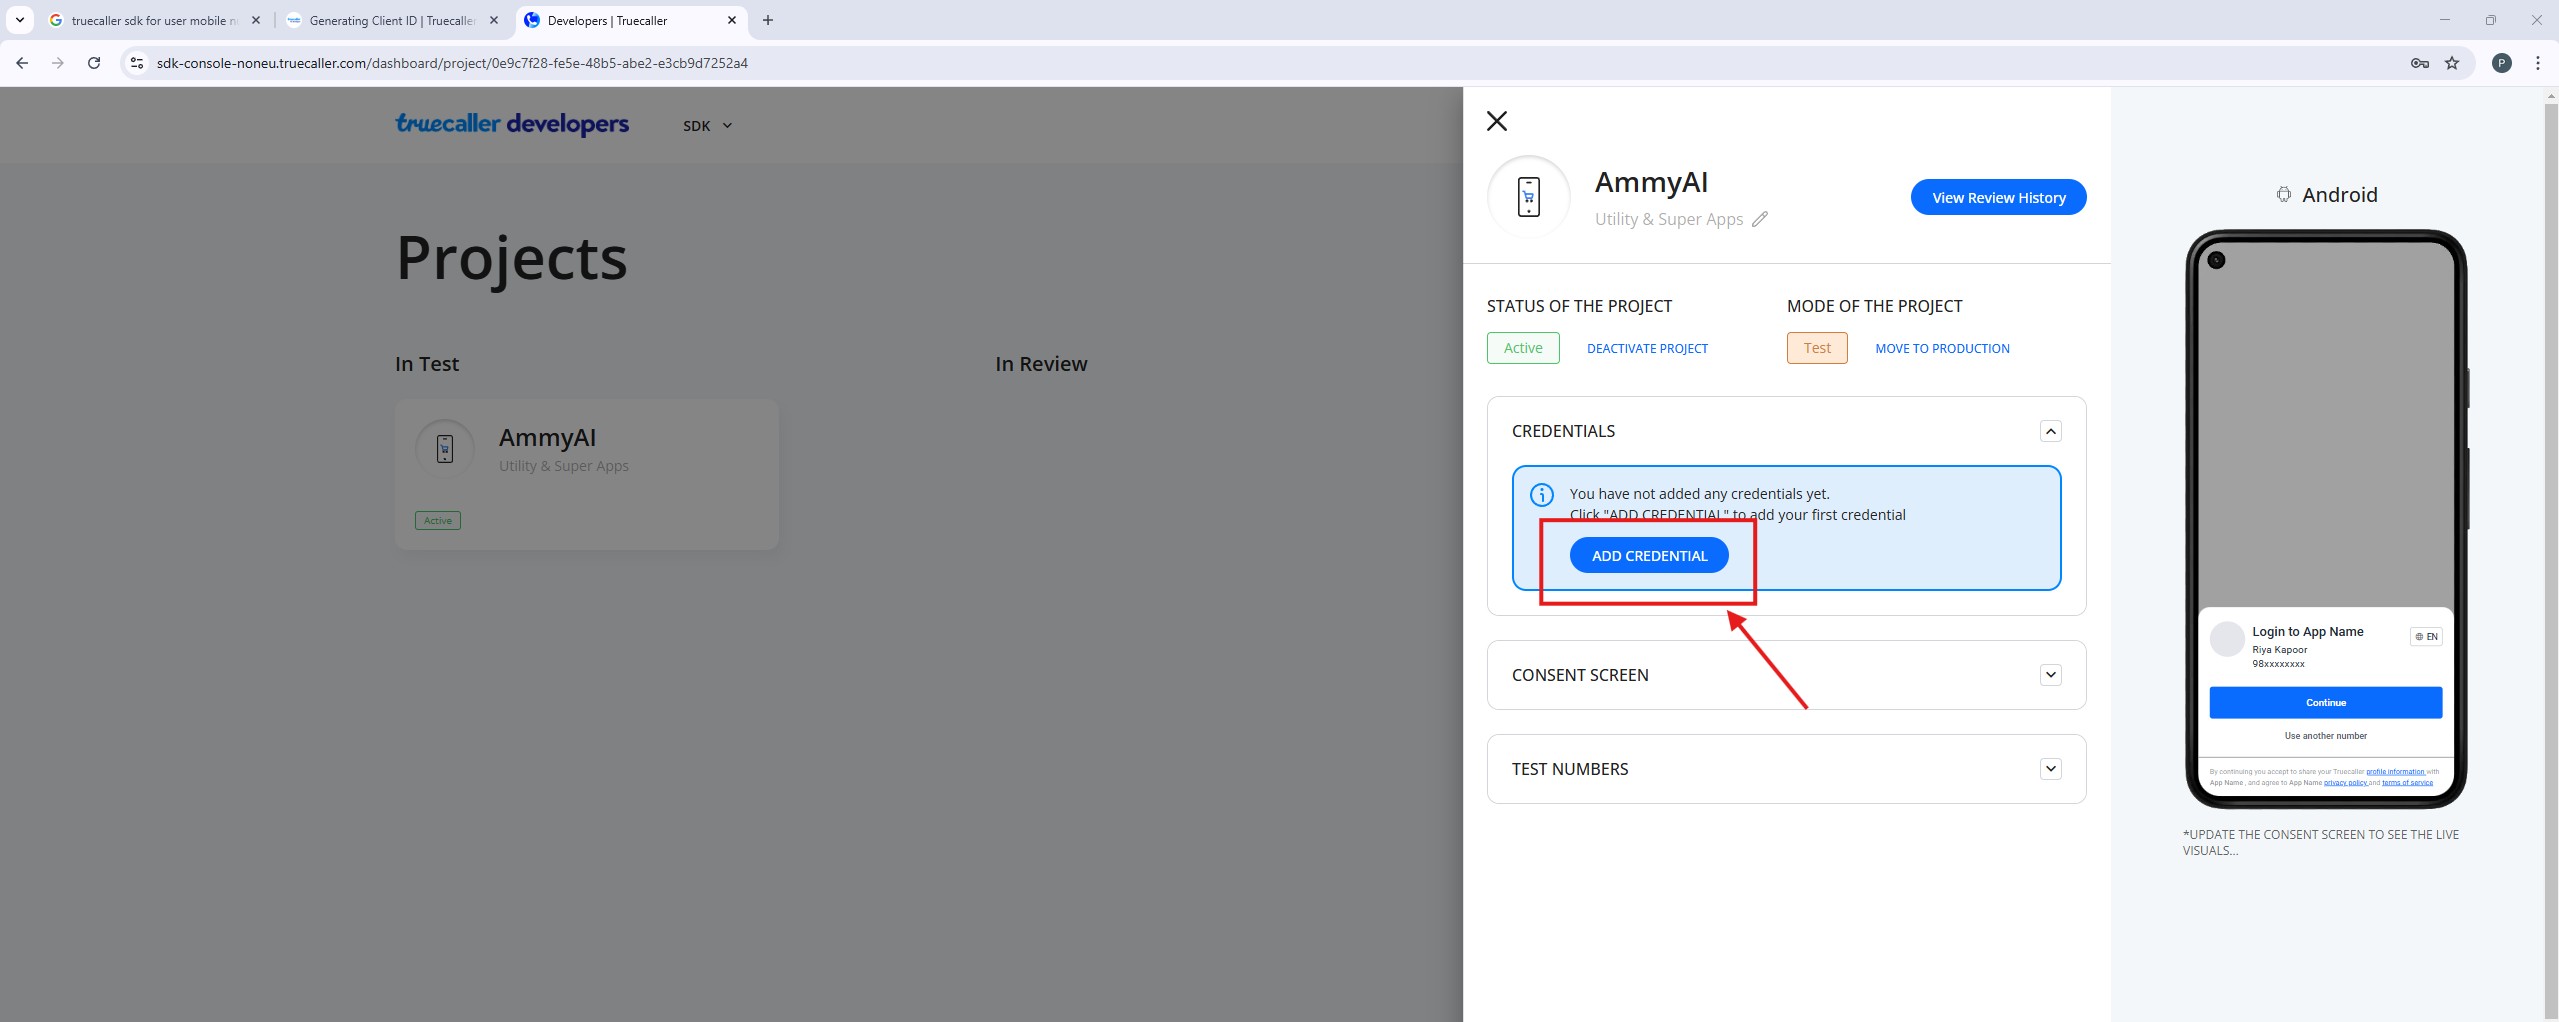This screenshot has width=2559, height=1022.
Task: Click the pencil edit icon beside Utility & Super Apps
Action: [x=1760, y=219]
